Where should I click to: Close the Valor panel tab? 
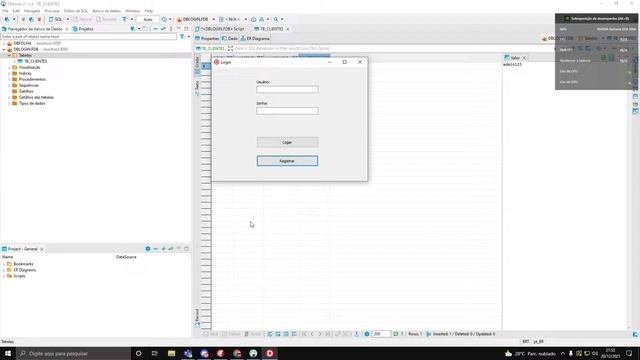[x=524, y=58]
